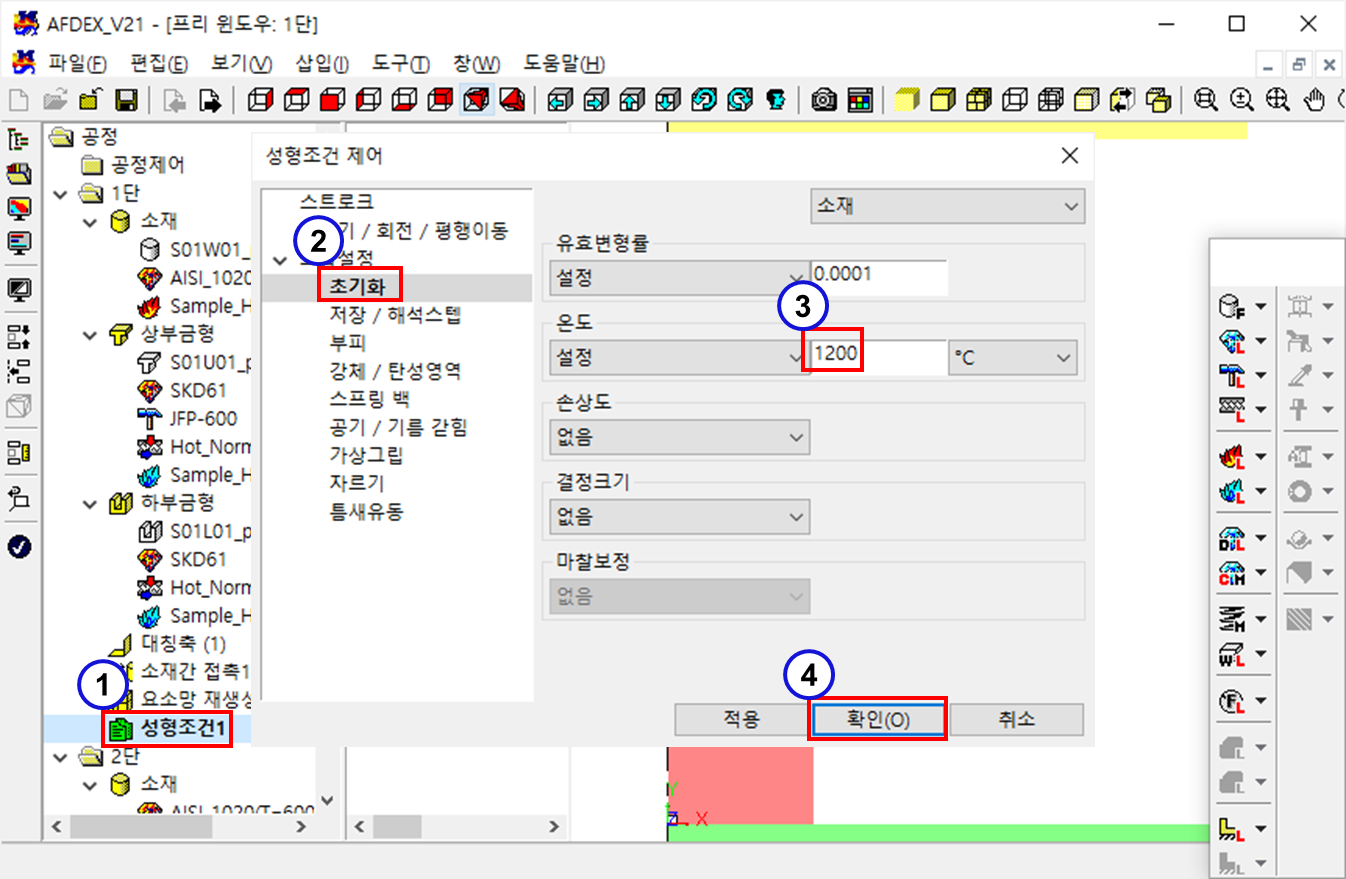Screen dimensions: 1346x879
Task: Click the temperature field showing 1200
Action: point(876,355)
